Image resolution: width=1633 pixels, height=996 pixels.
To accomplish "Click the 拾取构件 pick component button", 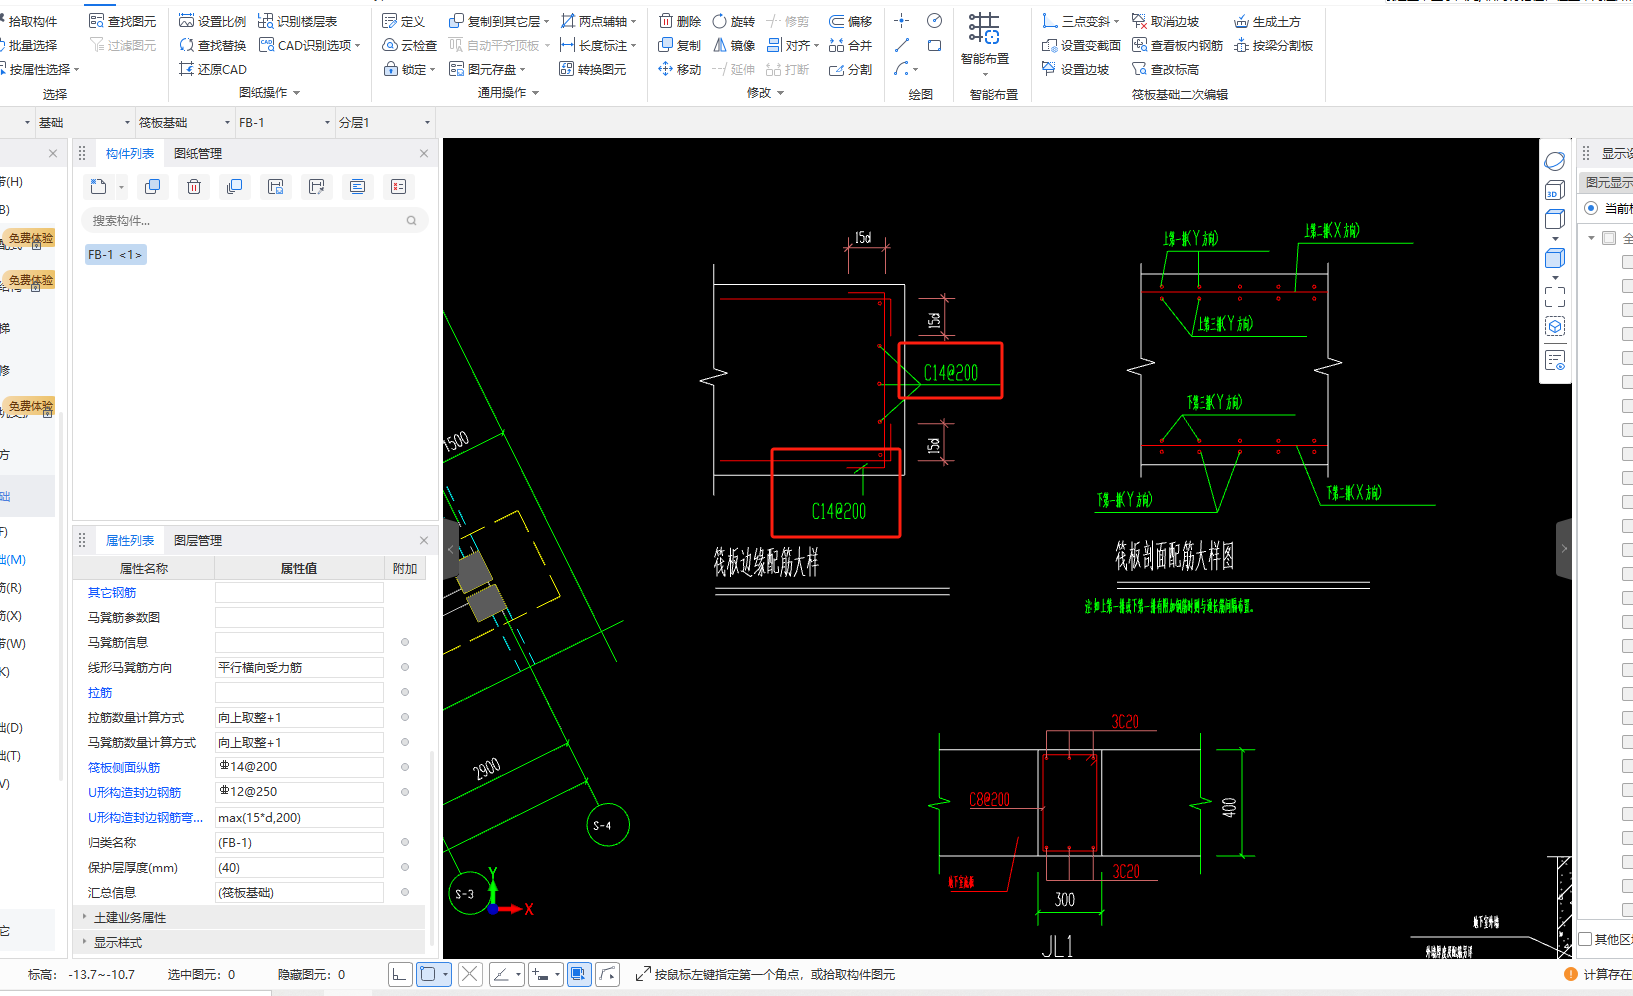I will coord(30,21).
